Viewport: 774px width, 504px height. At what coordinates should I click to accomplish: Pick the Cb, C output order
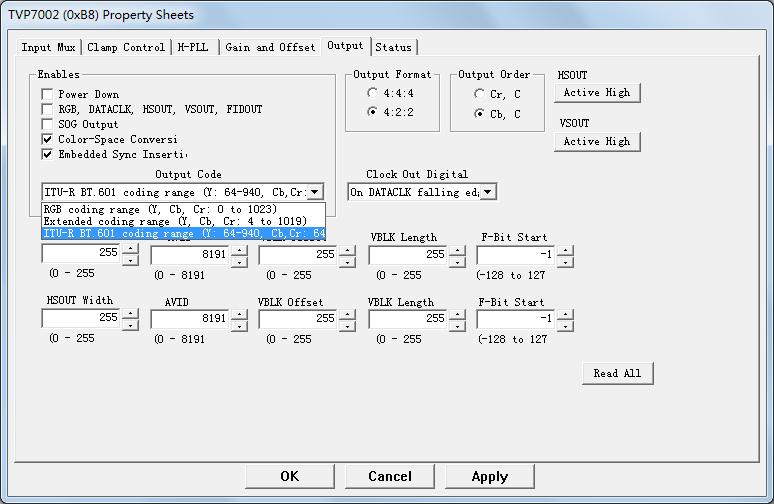[479, 114]
